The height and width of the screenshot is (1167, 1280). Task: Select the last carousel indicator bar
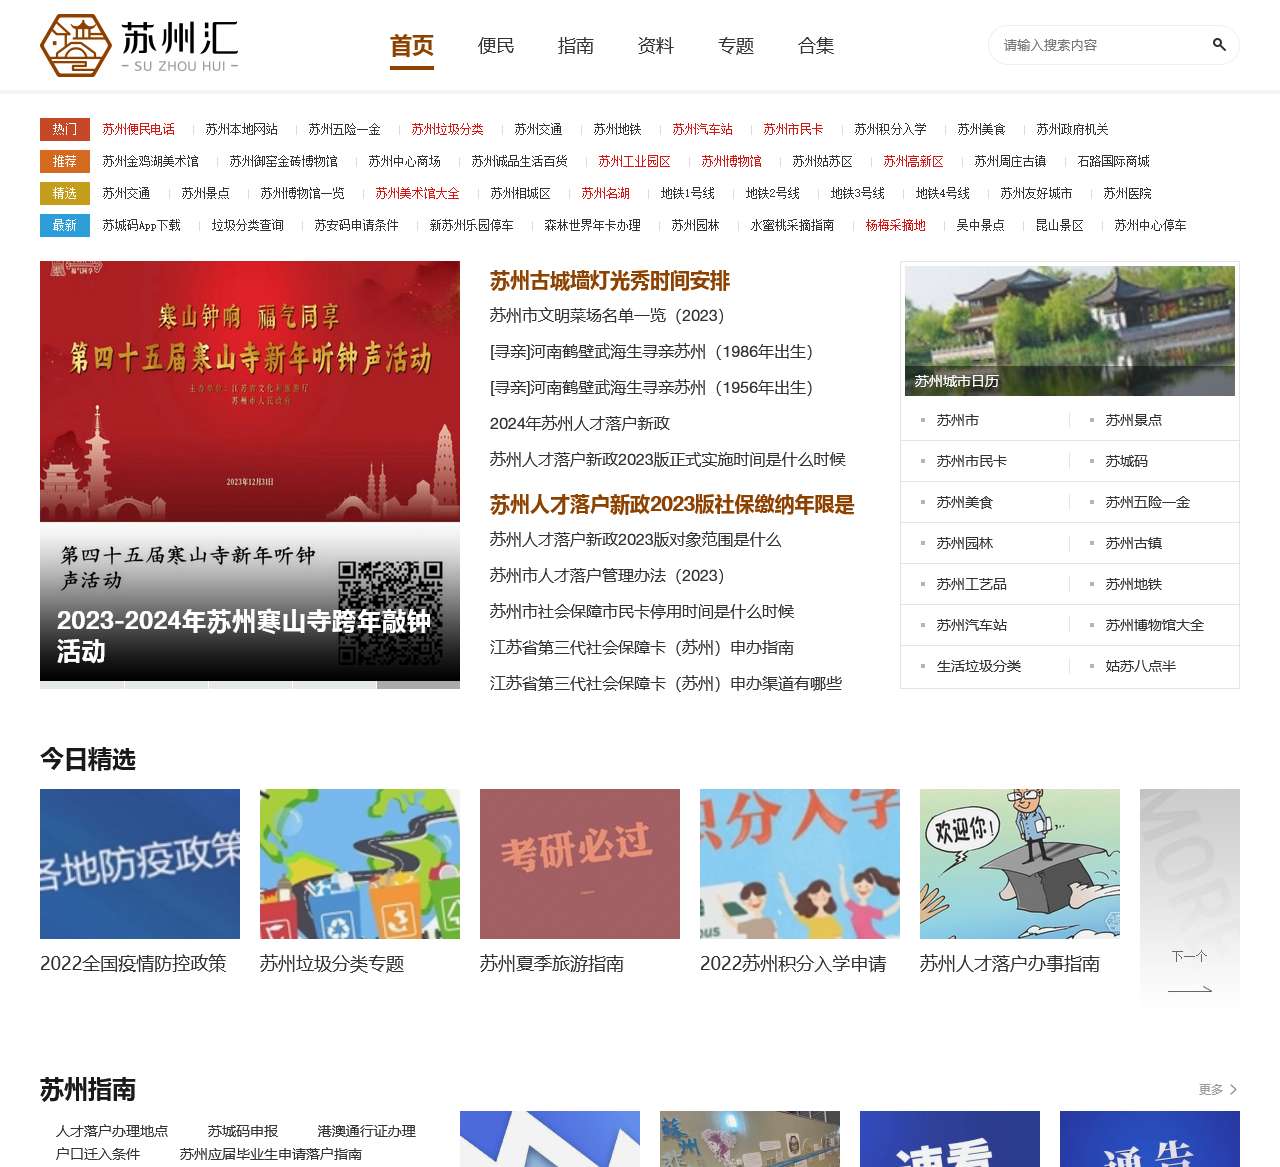(x=418, y=686)
